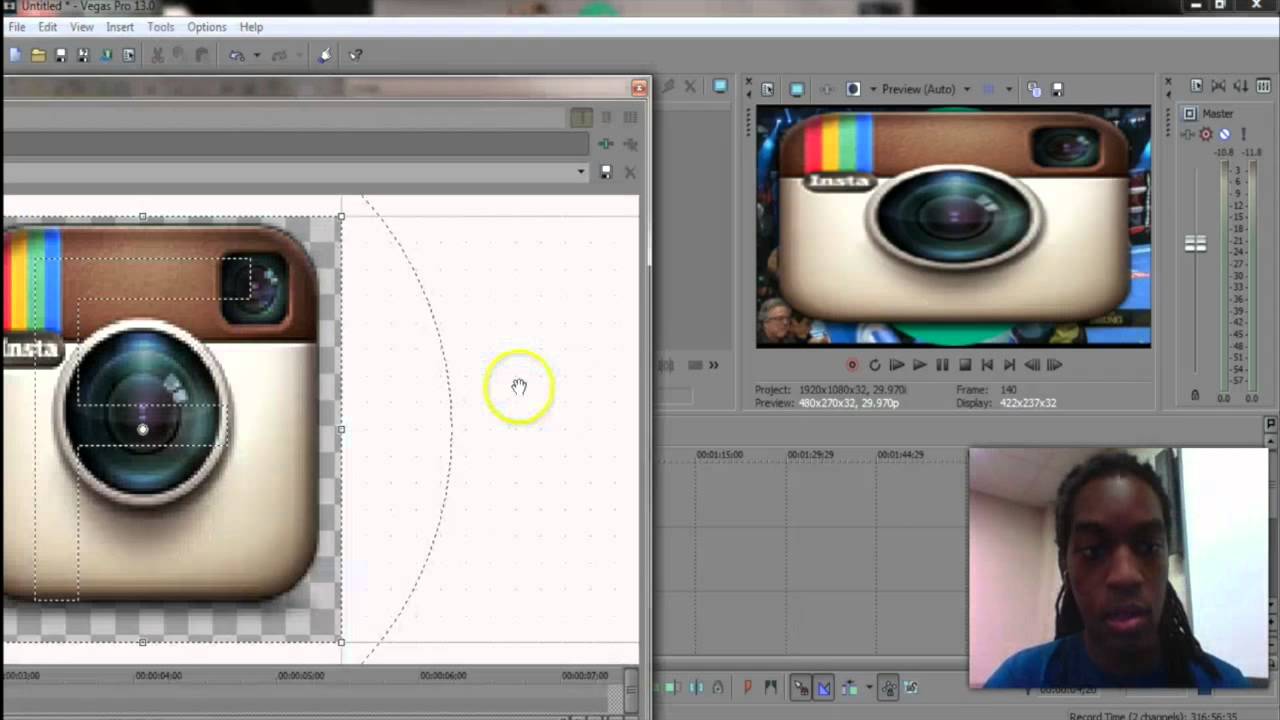The image size is (1280, 720).
Task: Pause playback under the preview
Action: coord(942,365)
